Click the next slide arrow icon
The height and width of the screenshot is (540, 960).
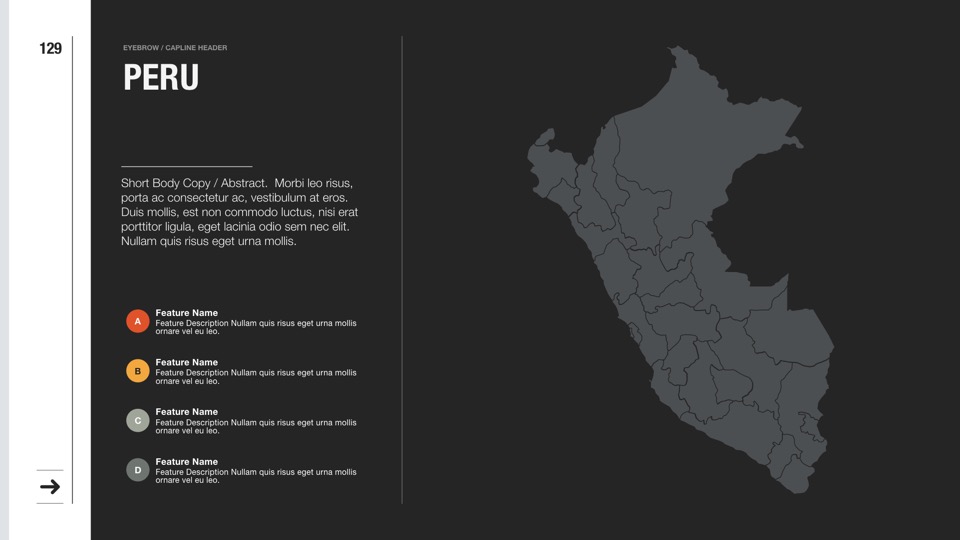pyautogui.click(x=50, y=487)
